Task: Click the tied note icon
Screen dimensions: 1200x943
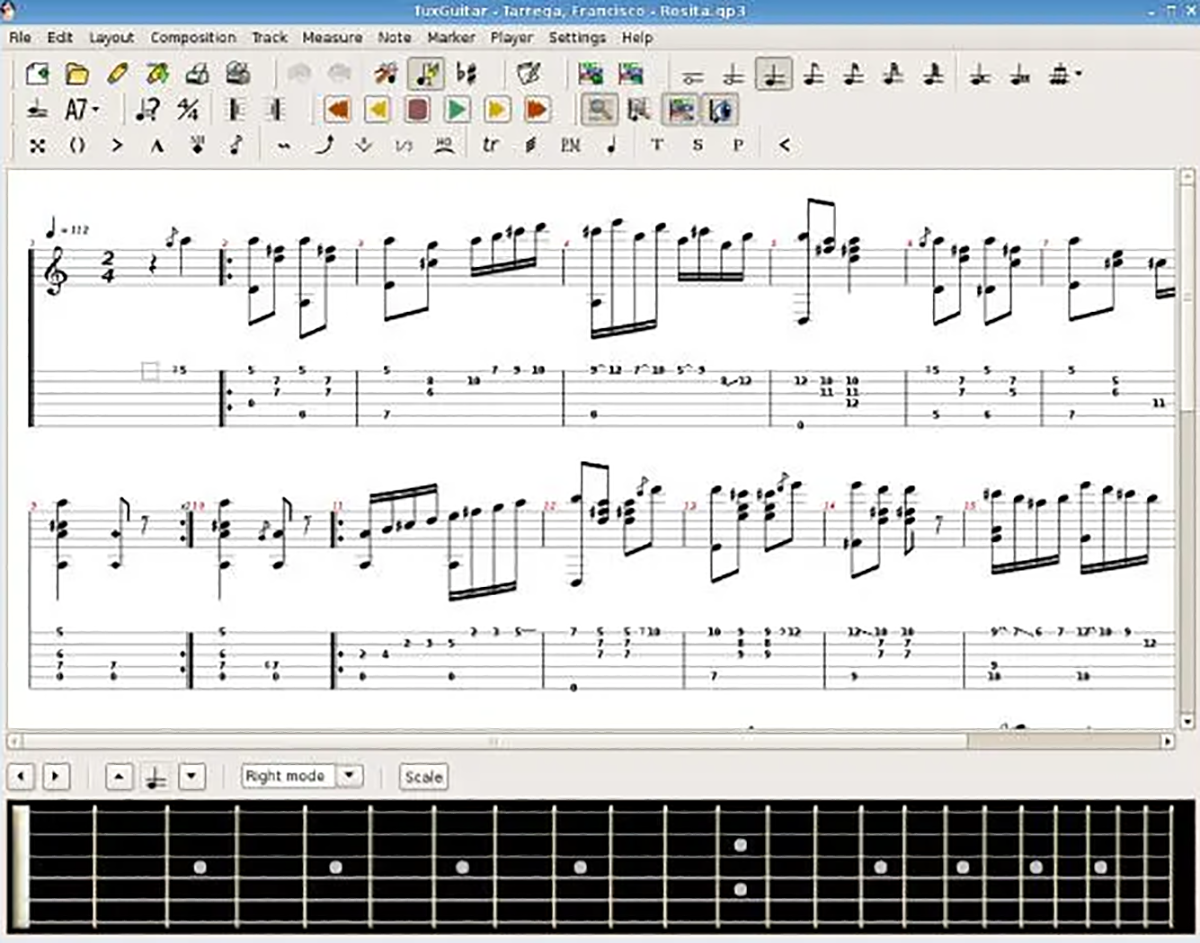Action: tap(37, 109)
